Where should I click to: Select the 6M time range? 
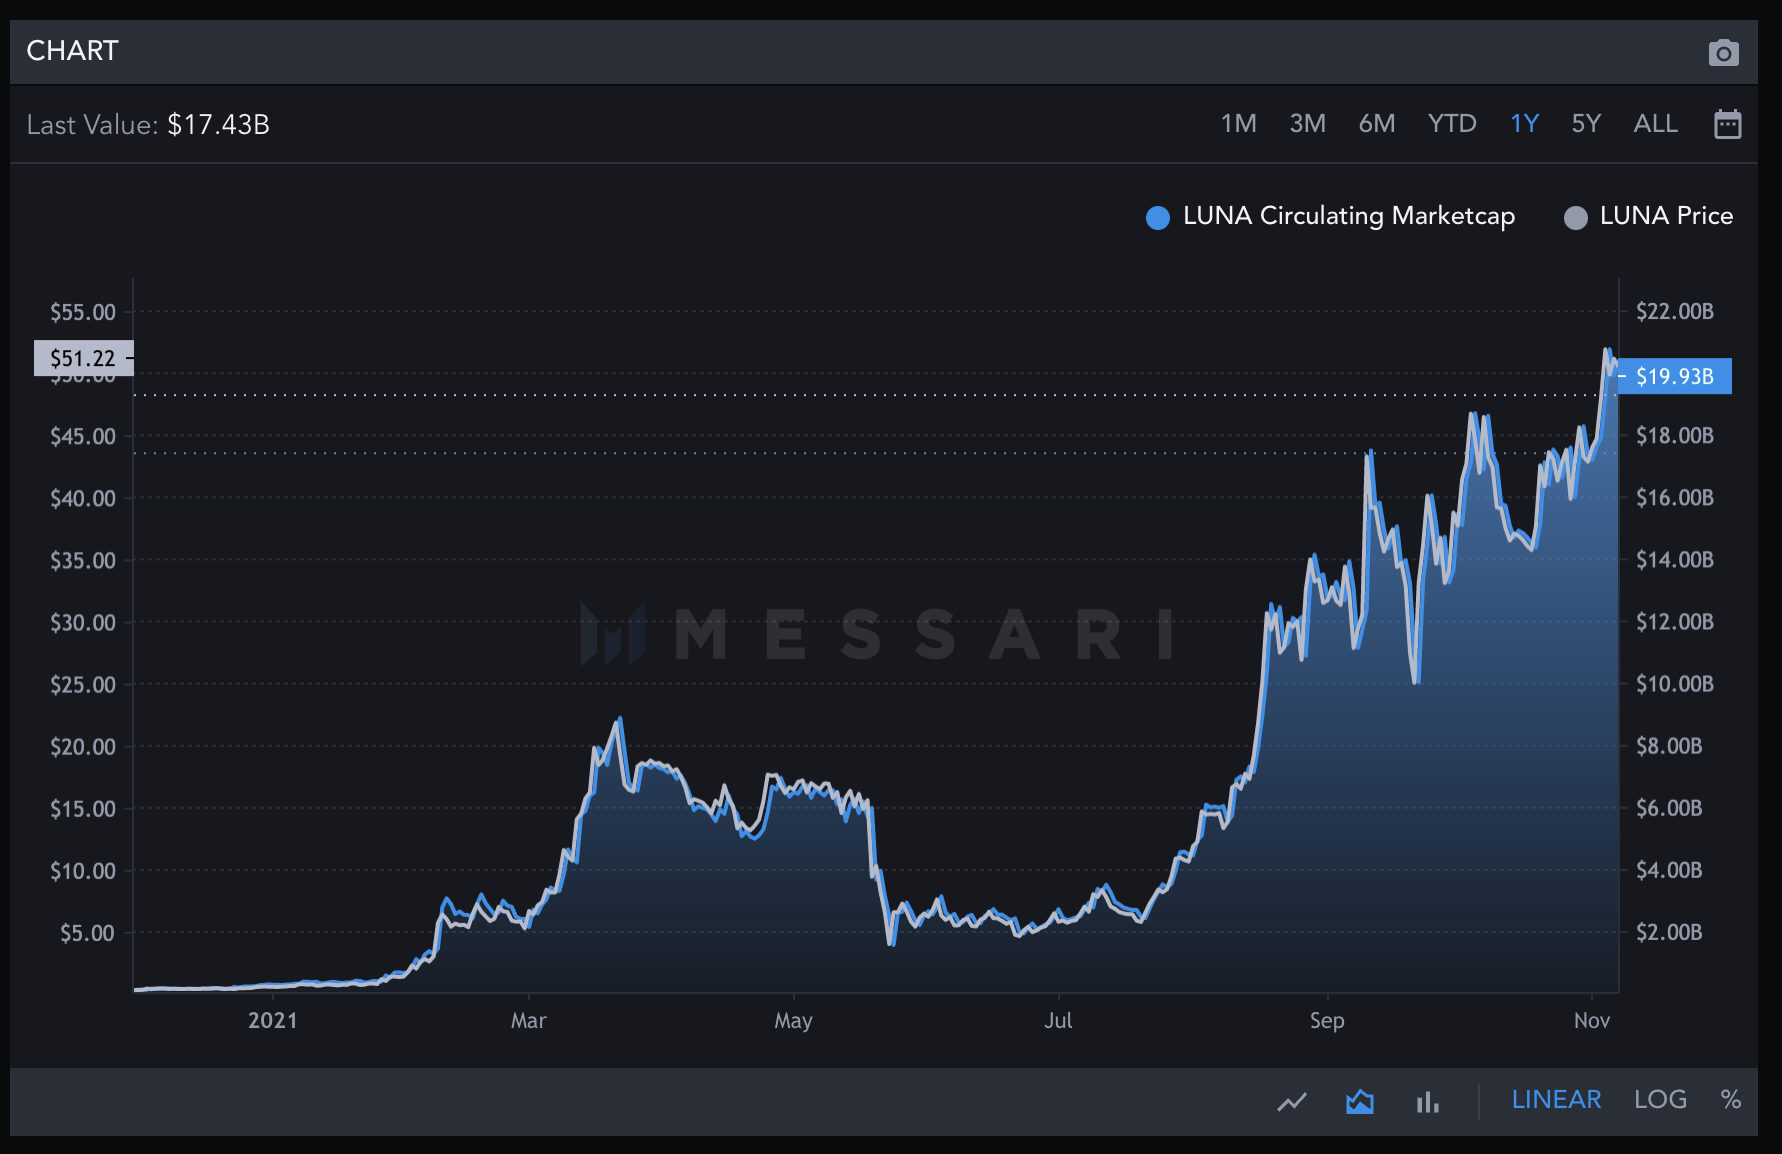[x=1377, y=124]
